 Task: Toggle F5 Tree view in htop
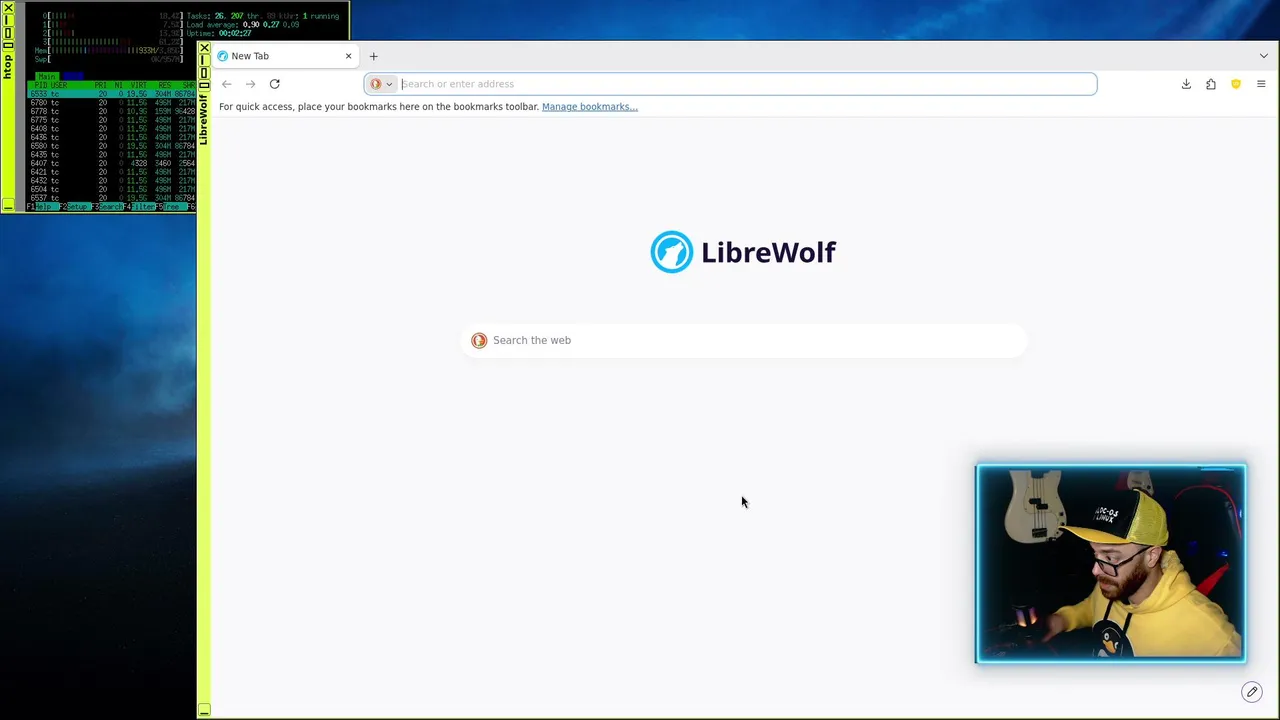172,207
